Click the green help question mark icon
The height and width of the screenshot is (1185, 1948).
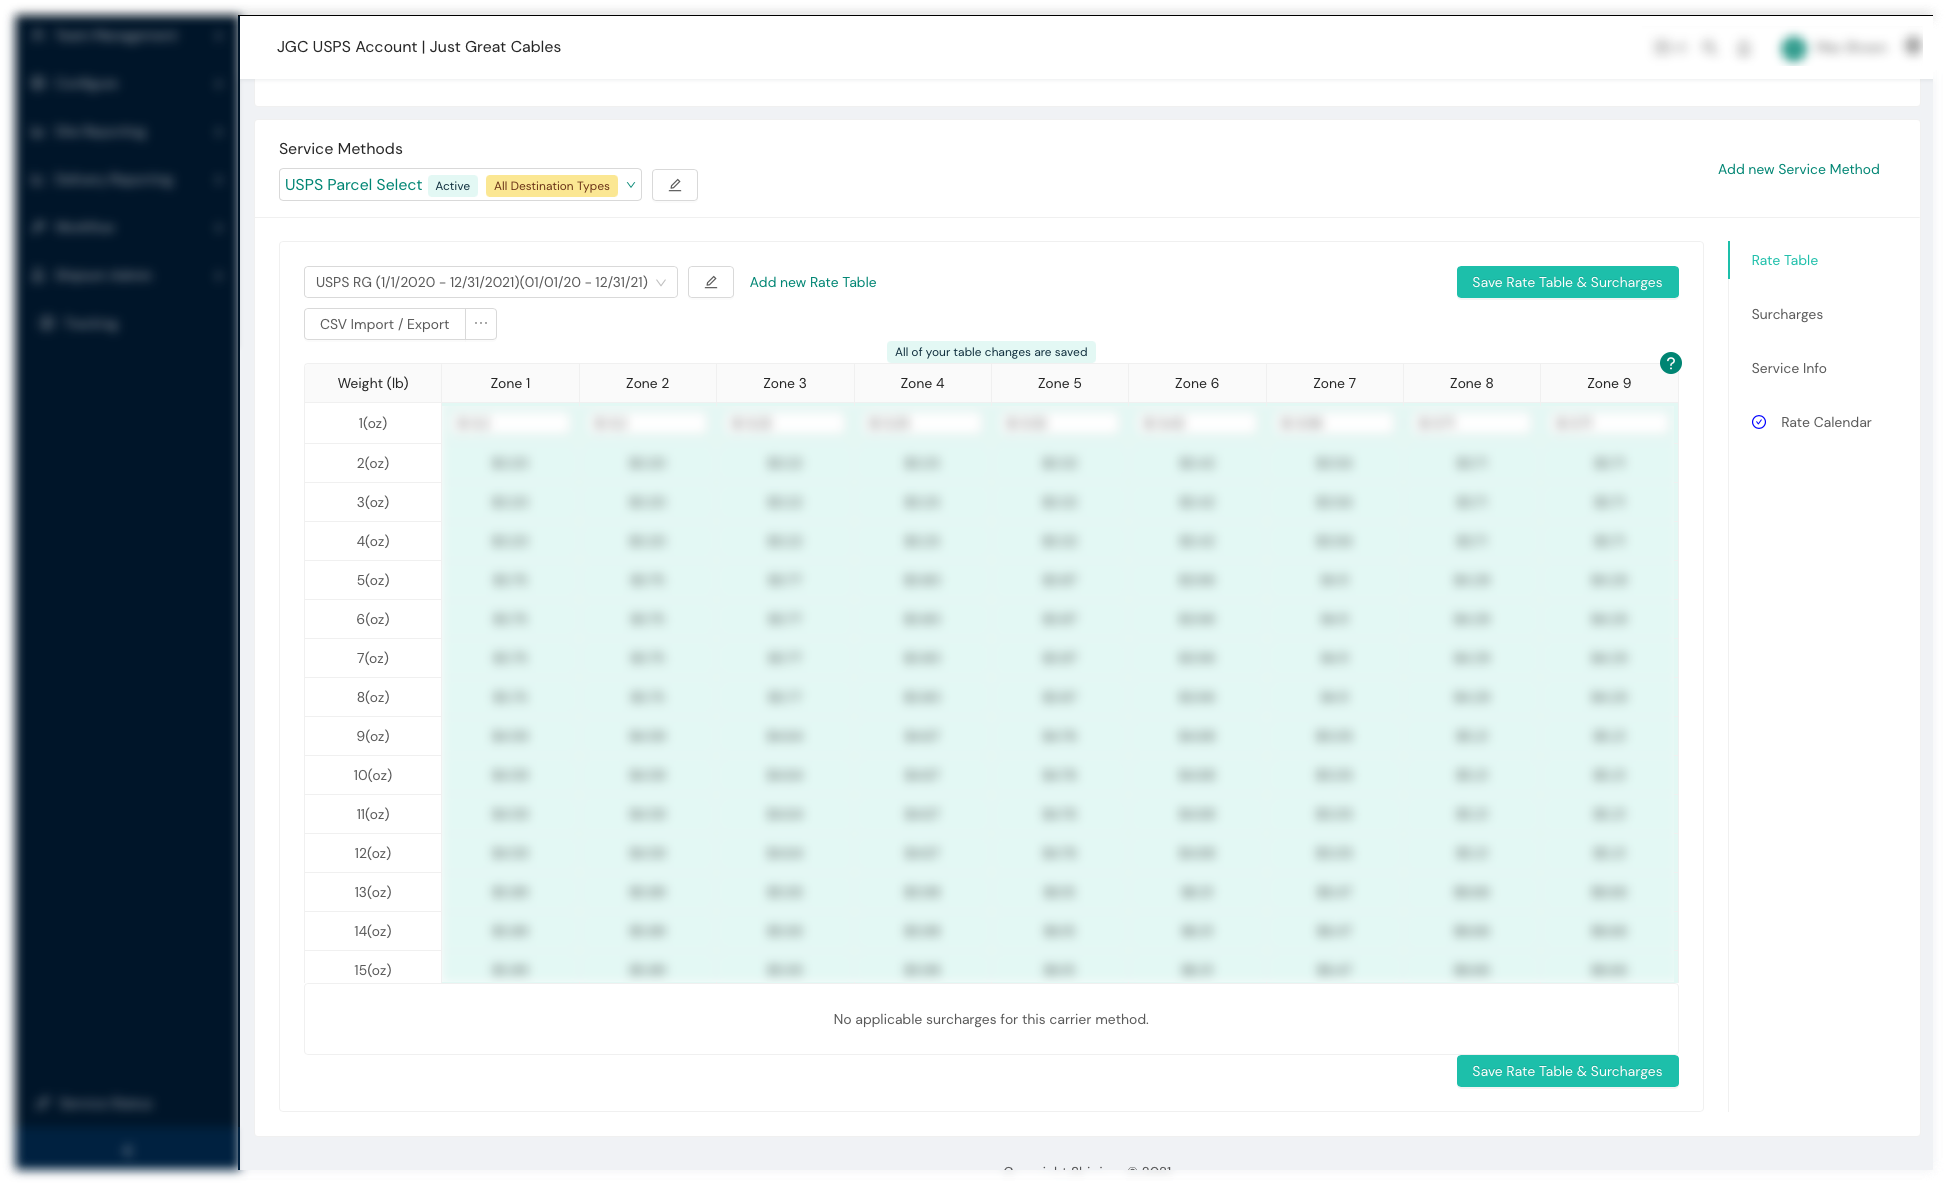point(1670,363)
